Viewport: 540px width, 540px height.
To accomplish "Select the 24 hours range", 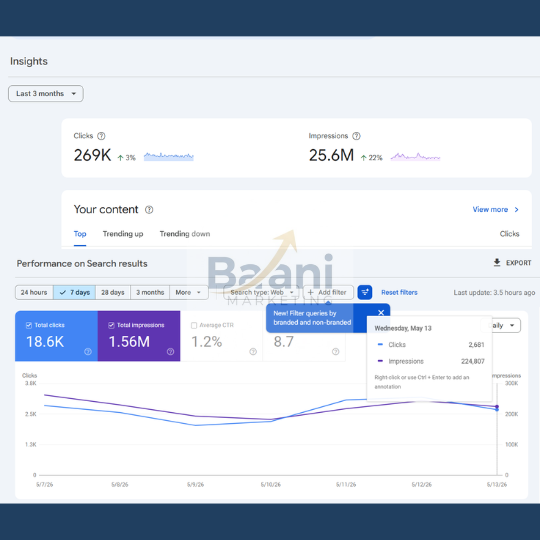I will pos(34,292).
